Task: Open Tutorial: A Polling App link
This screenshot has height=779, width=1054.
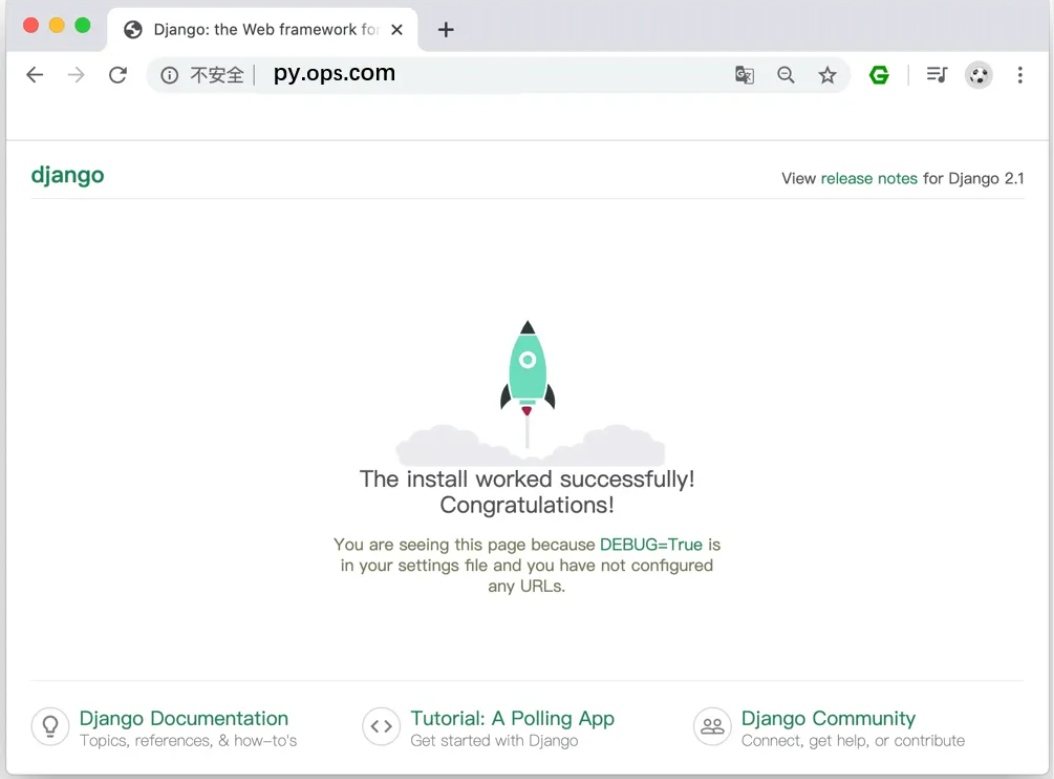Action: tap(512, 718)
